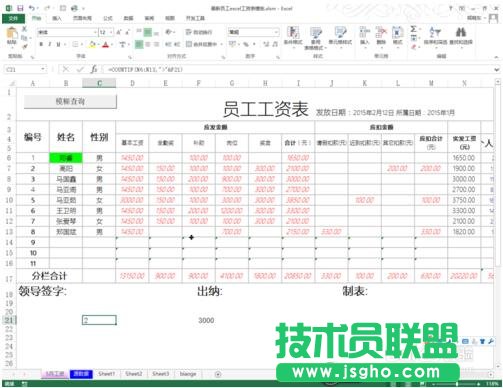The image size is (503, 388).
Task: Toggle underline formatting
Action: (x=58, y=44)
